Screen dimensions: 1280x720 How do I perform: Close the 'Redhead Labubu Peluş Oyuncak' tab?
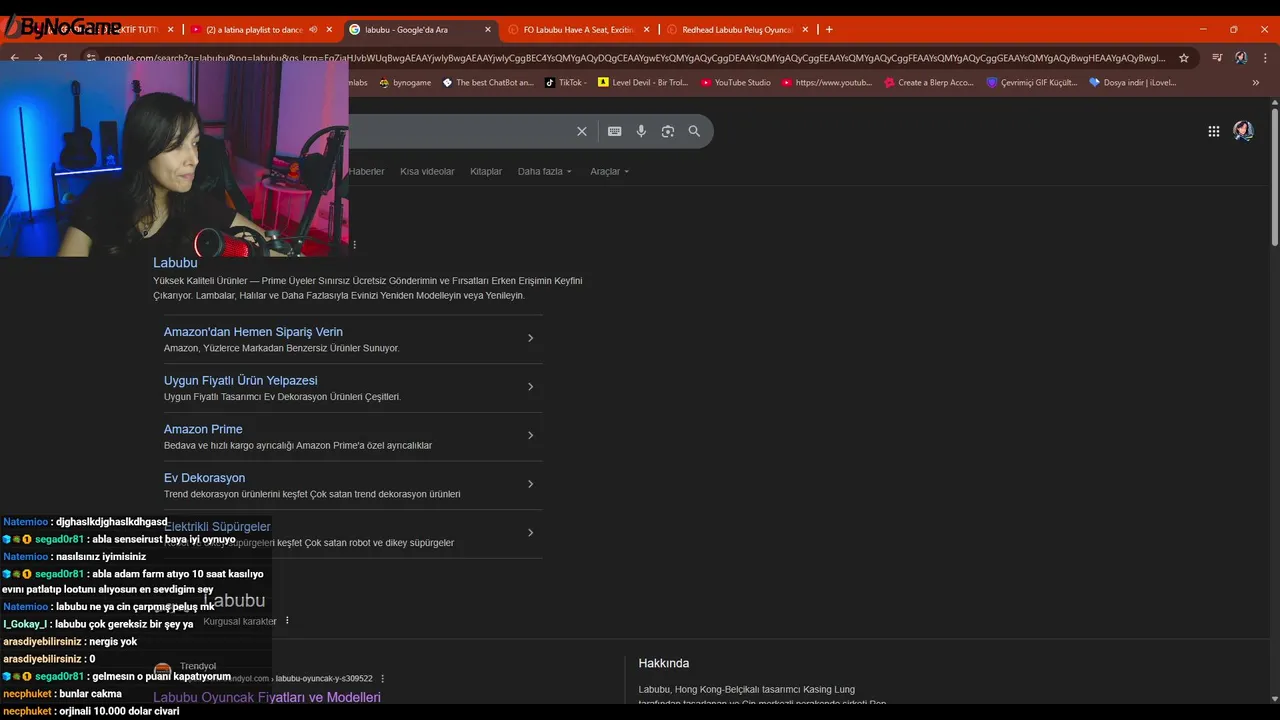point(805,30)
